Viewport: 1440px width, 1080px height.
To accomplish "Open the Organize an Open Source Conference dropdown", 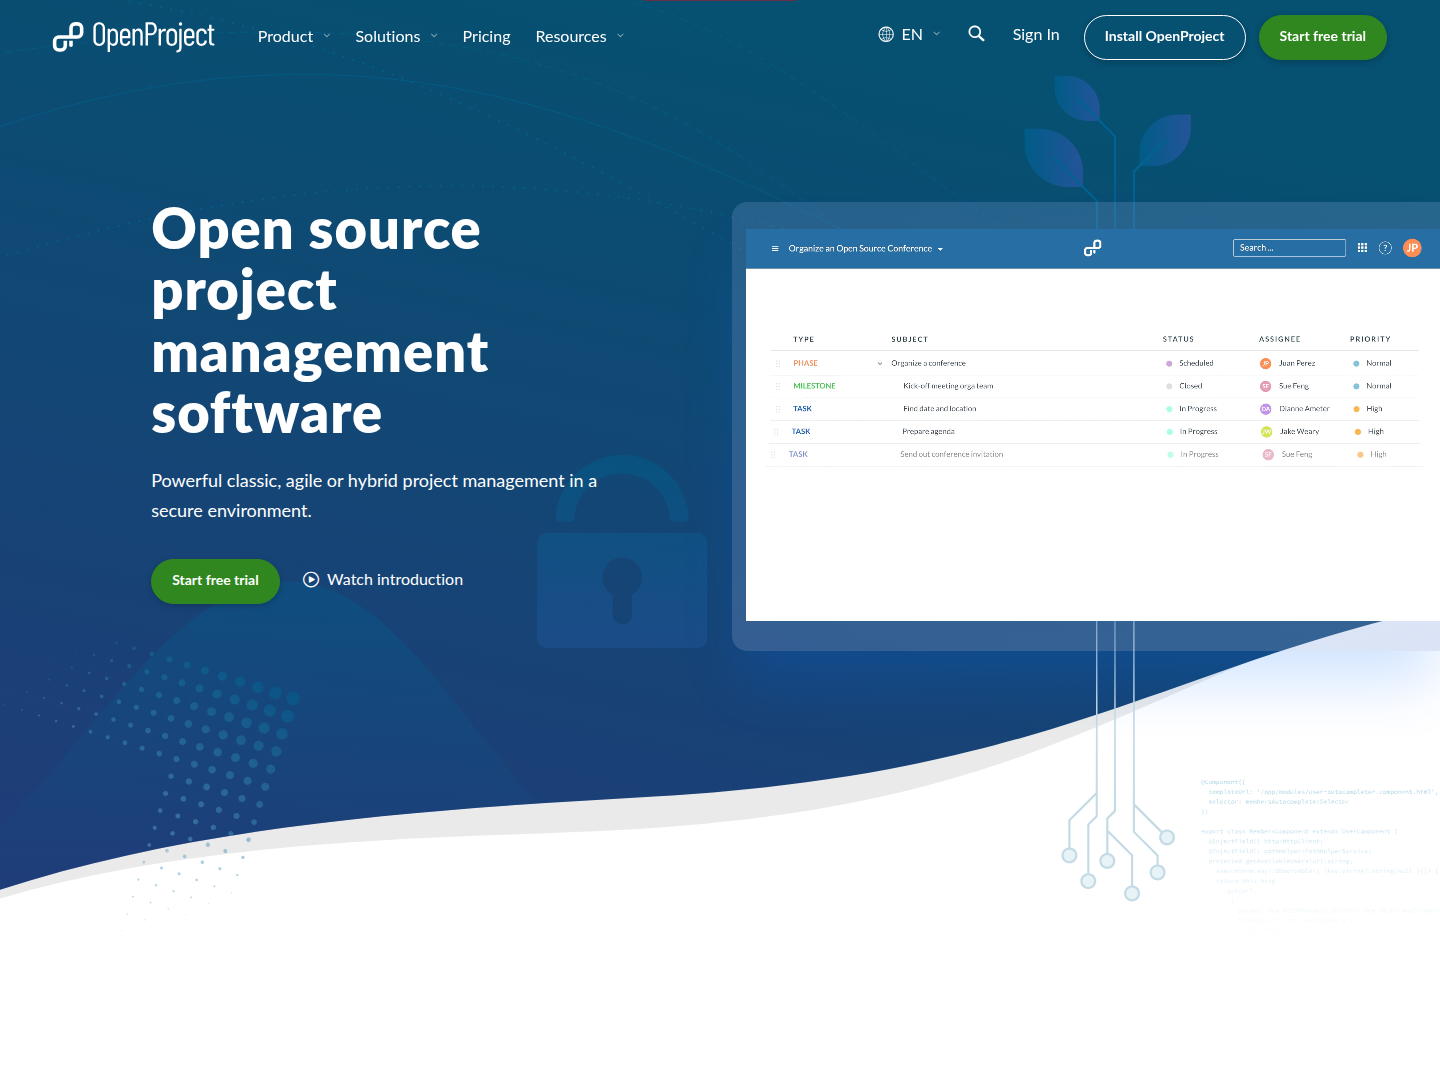I will (x=866, y=249).
